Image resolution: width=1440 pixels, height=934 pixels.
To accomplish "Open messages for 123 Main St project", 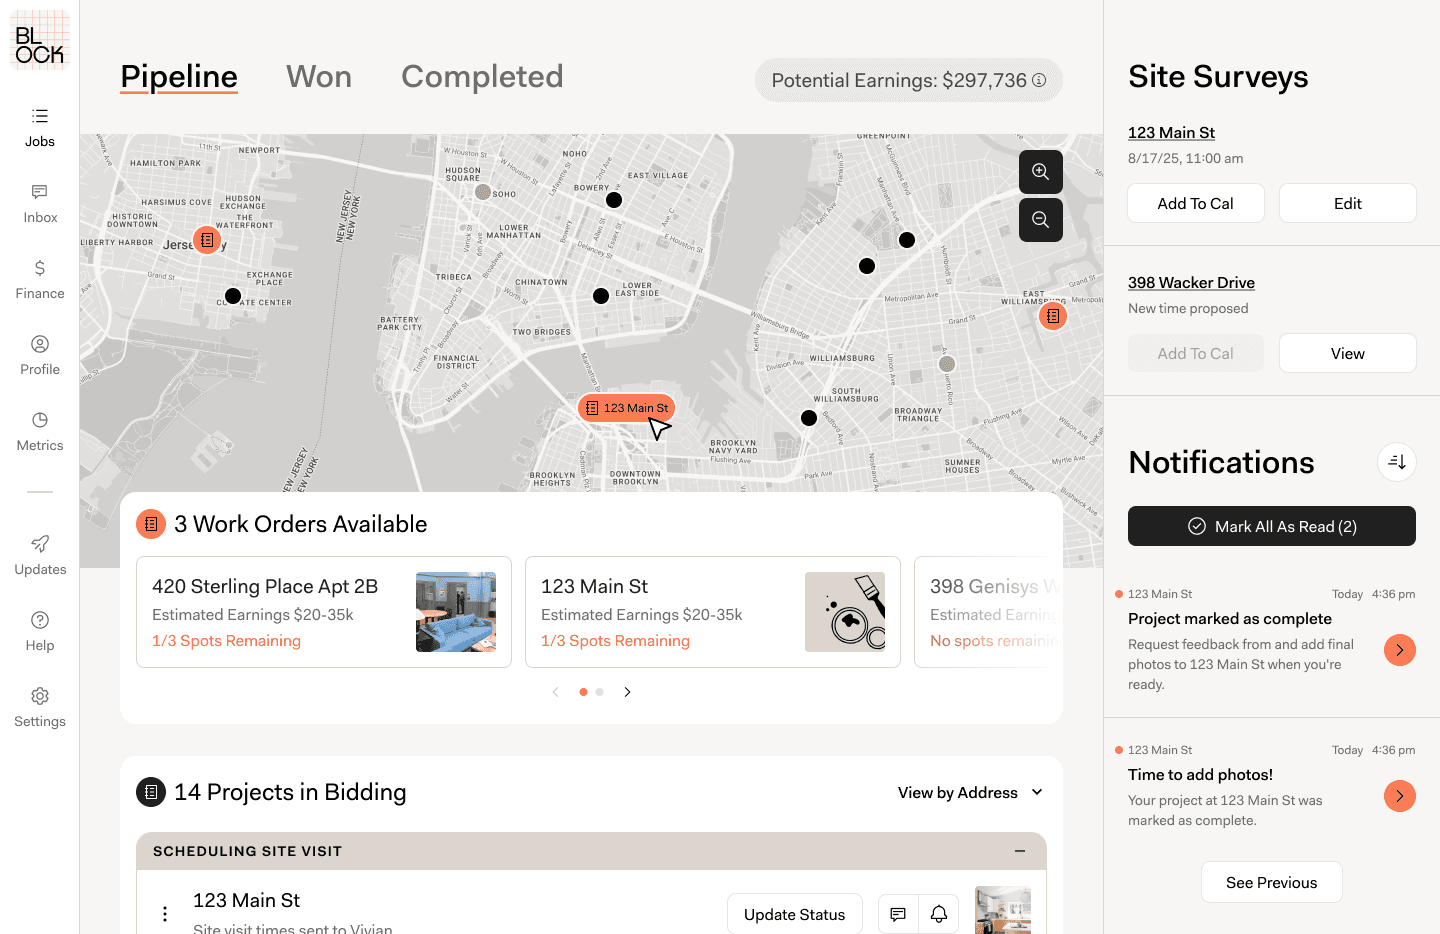I will tap(898, 914).
